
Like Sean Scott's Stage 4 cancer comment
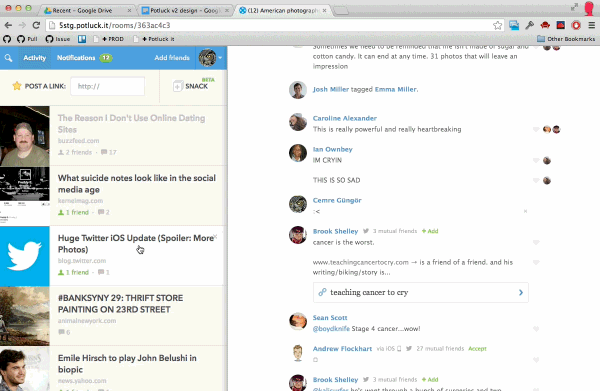pos(536,329)
